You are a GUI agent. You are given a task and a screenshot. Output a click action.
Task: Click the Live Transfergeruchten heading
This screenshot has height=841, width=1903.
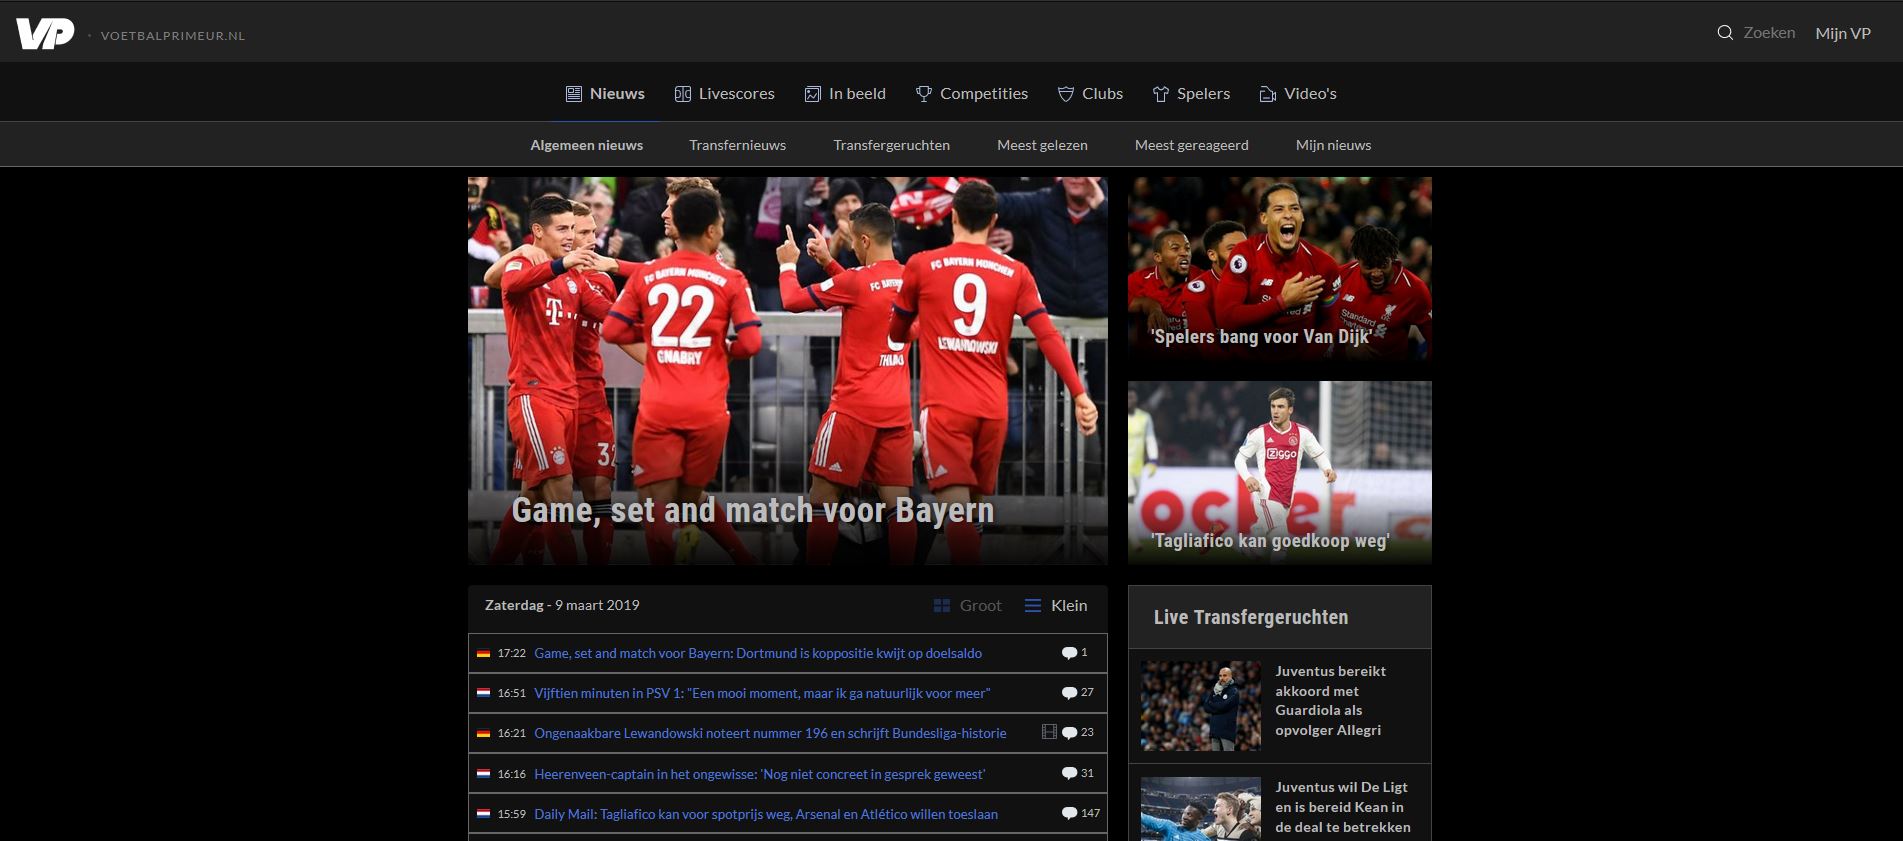point(1251,617)
